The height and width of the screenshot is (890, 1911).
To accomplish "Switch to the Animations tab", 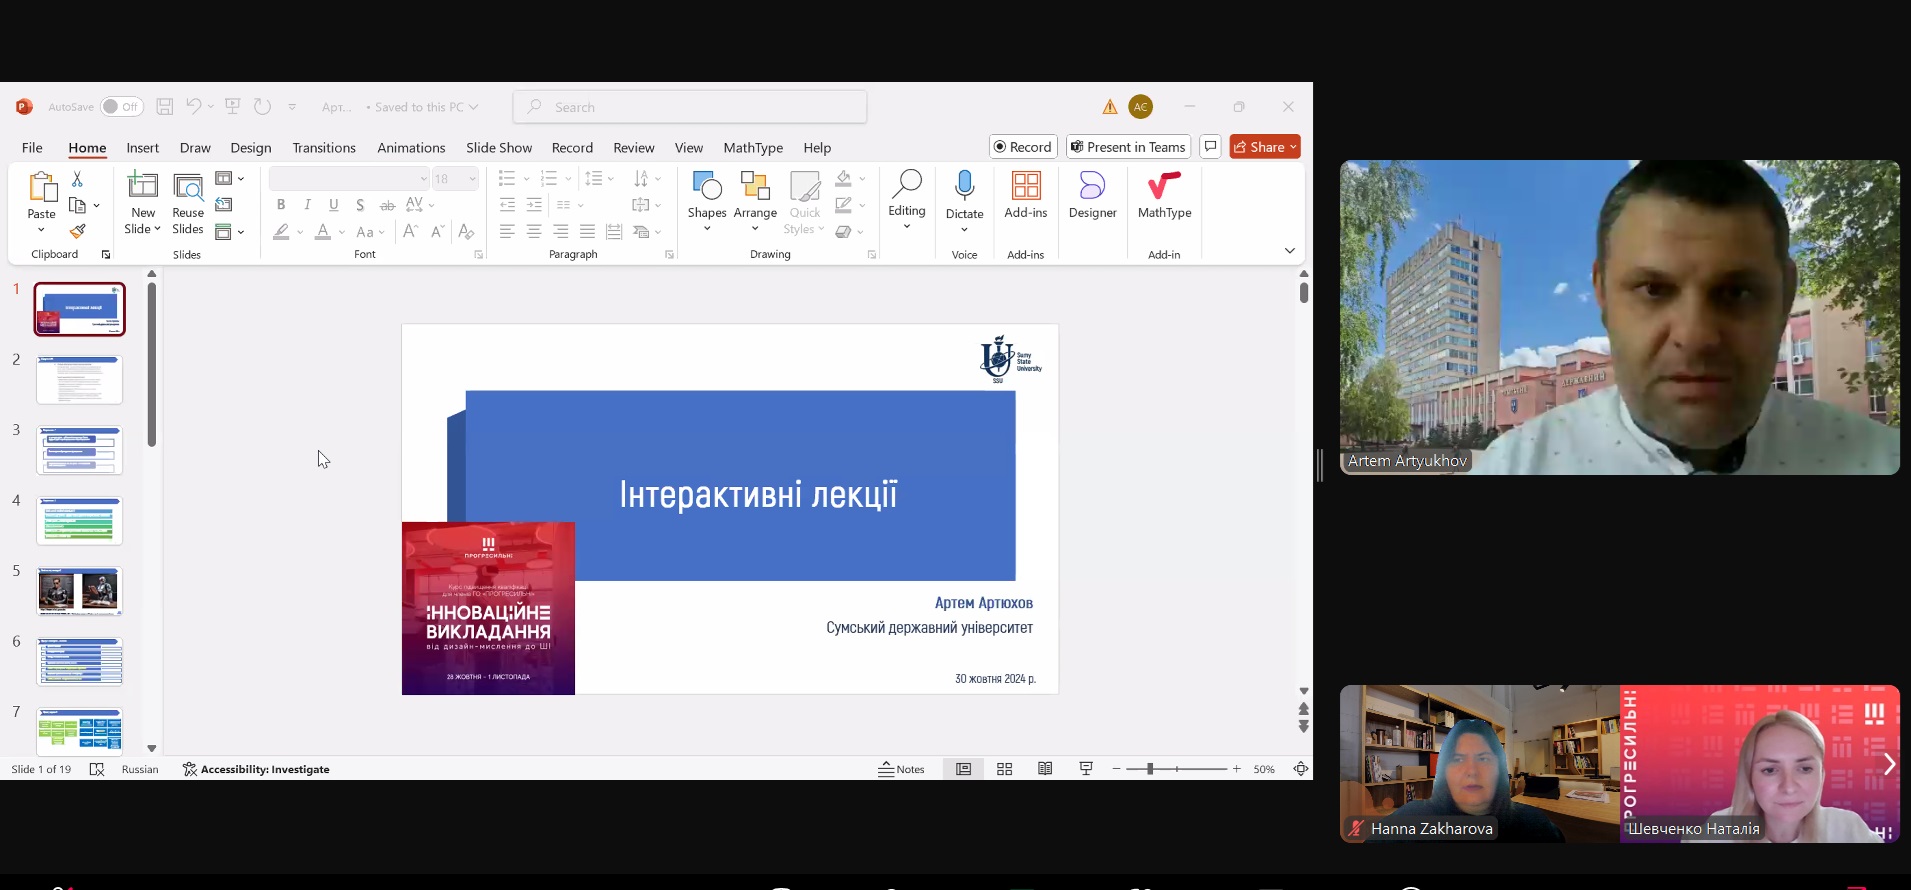I will 411,147.
